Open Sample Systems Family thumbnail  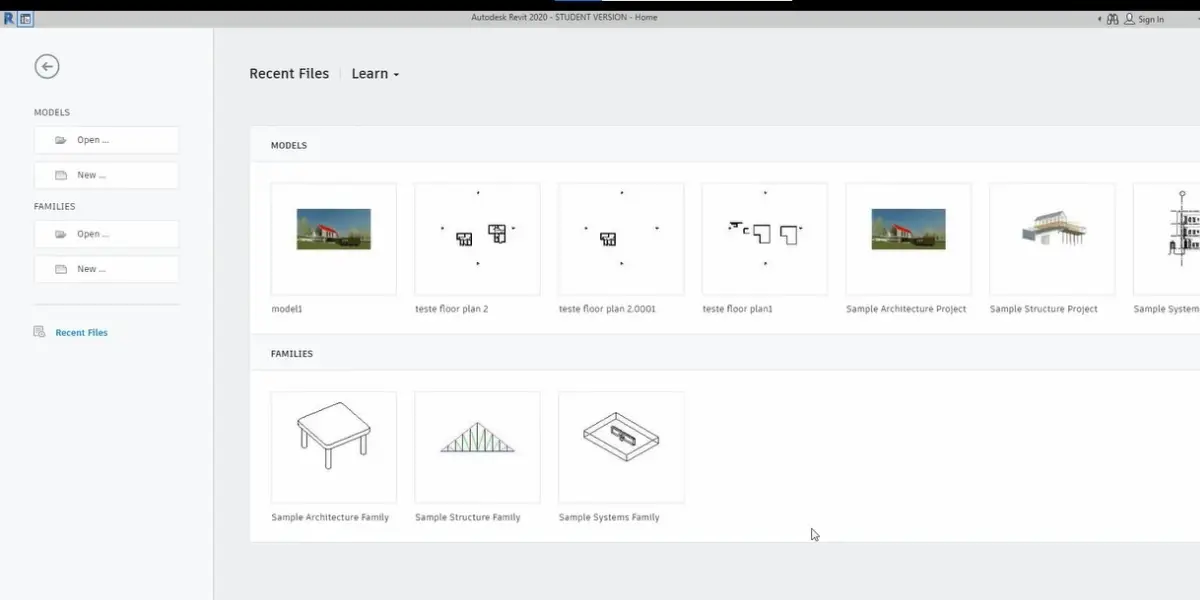pyautogui.click(x=621, y=447)
